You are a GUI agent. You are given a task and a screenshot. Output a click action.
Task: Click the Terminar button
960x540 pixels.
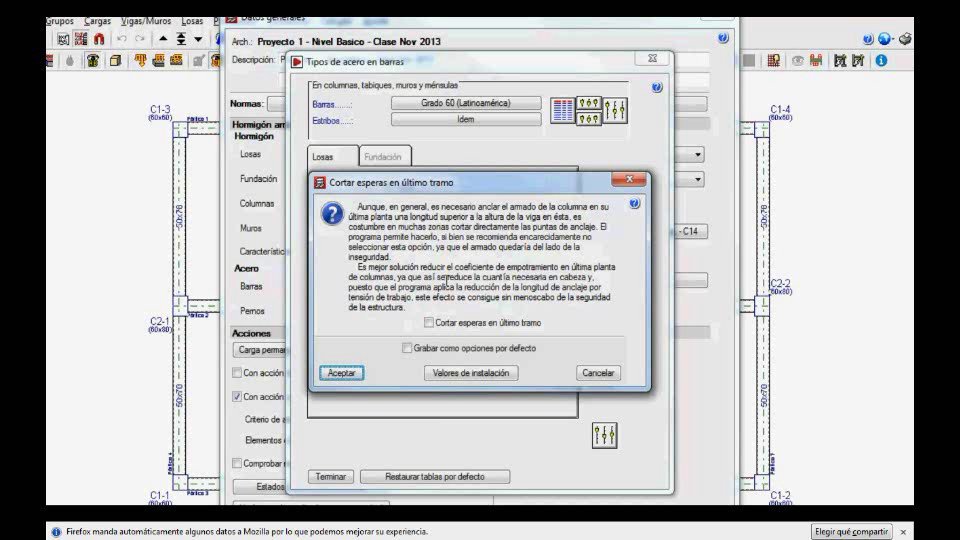pyautogui.click(x=331, y=476)
